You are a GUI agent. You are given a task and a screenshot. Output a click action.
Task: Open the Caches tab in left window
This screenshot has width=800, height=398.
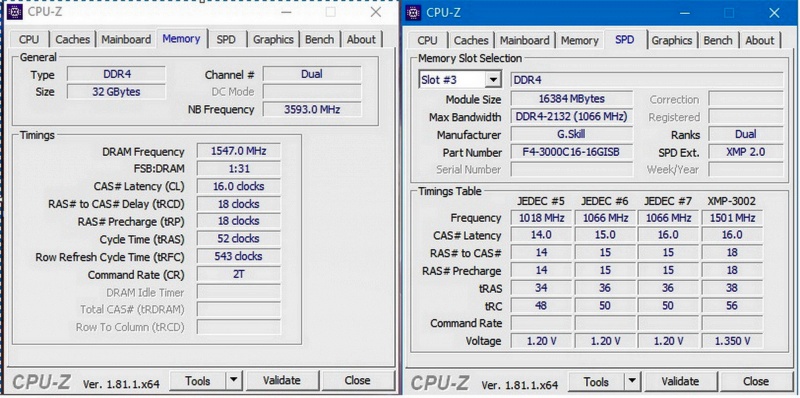click(73, 39)
